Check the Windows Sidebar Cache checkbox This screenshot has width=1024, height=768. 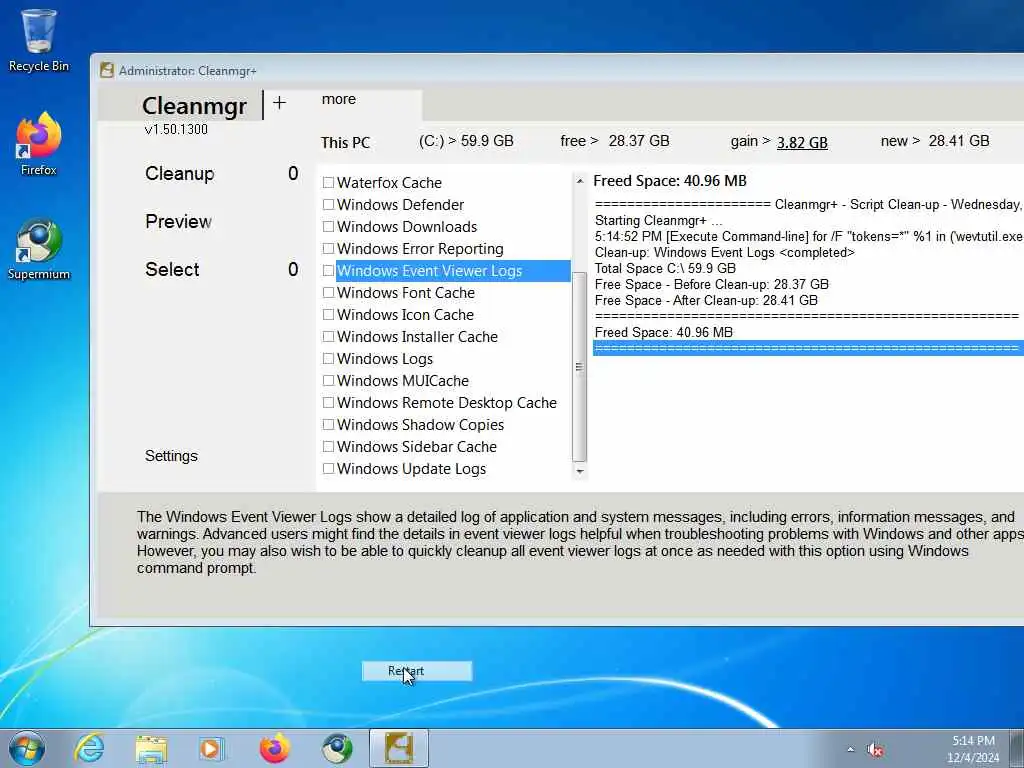tap(328, 447)
